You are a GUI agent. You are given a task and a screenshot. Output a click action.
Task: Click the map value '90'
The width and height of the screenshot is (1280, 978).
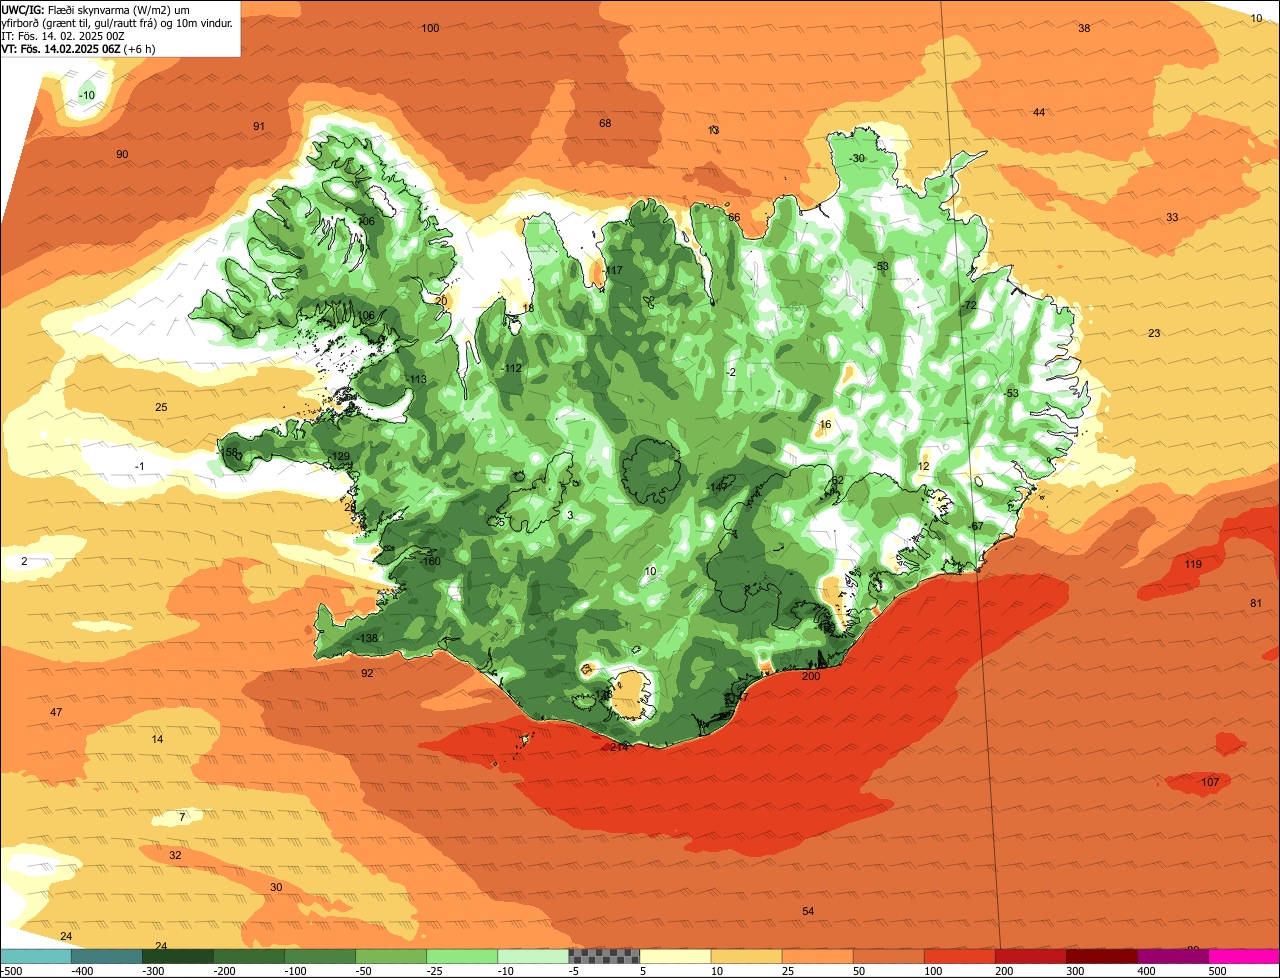[x=122, y=154]
